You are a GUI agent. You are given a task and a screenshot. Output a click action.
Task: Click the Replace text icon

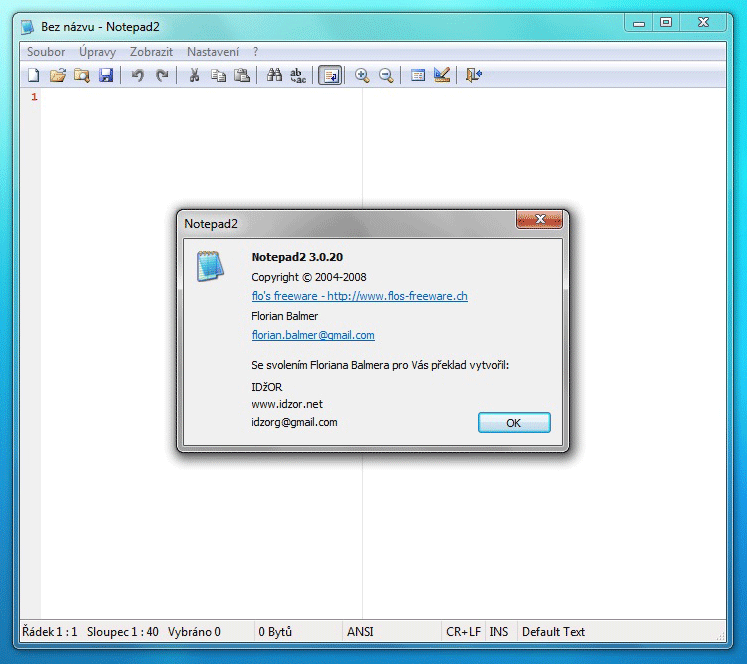pos(298,75)
